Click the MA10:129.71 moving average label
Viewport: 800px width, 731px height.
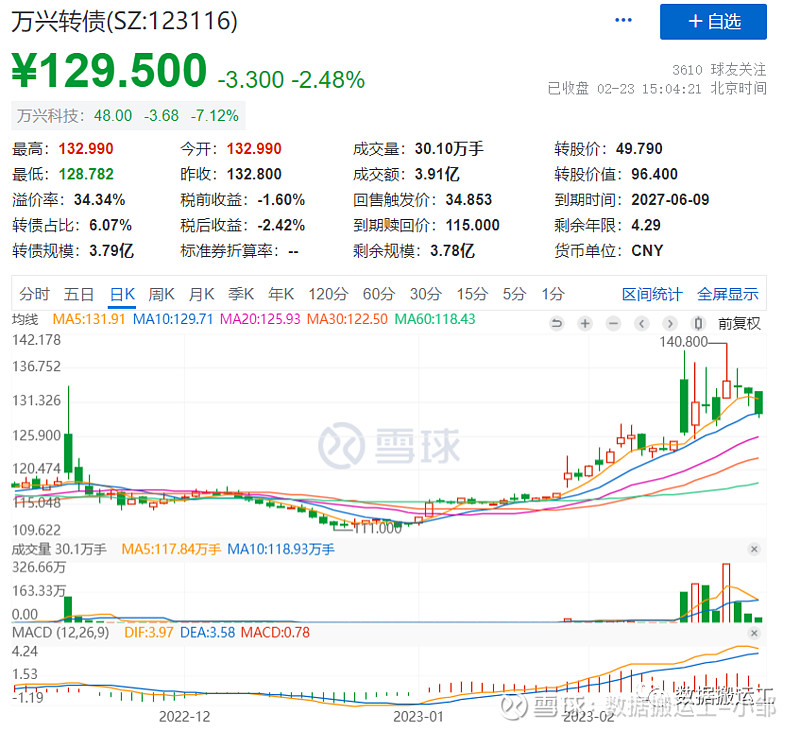click(173, 319)
